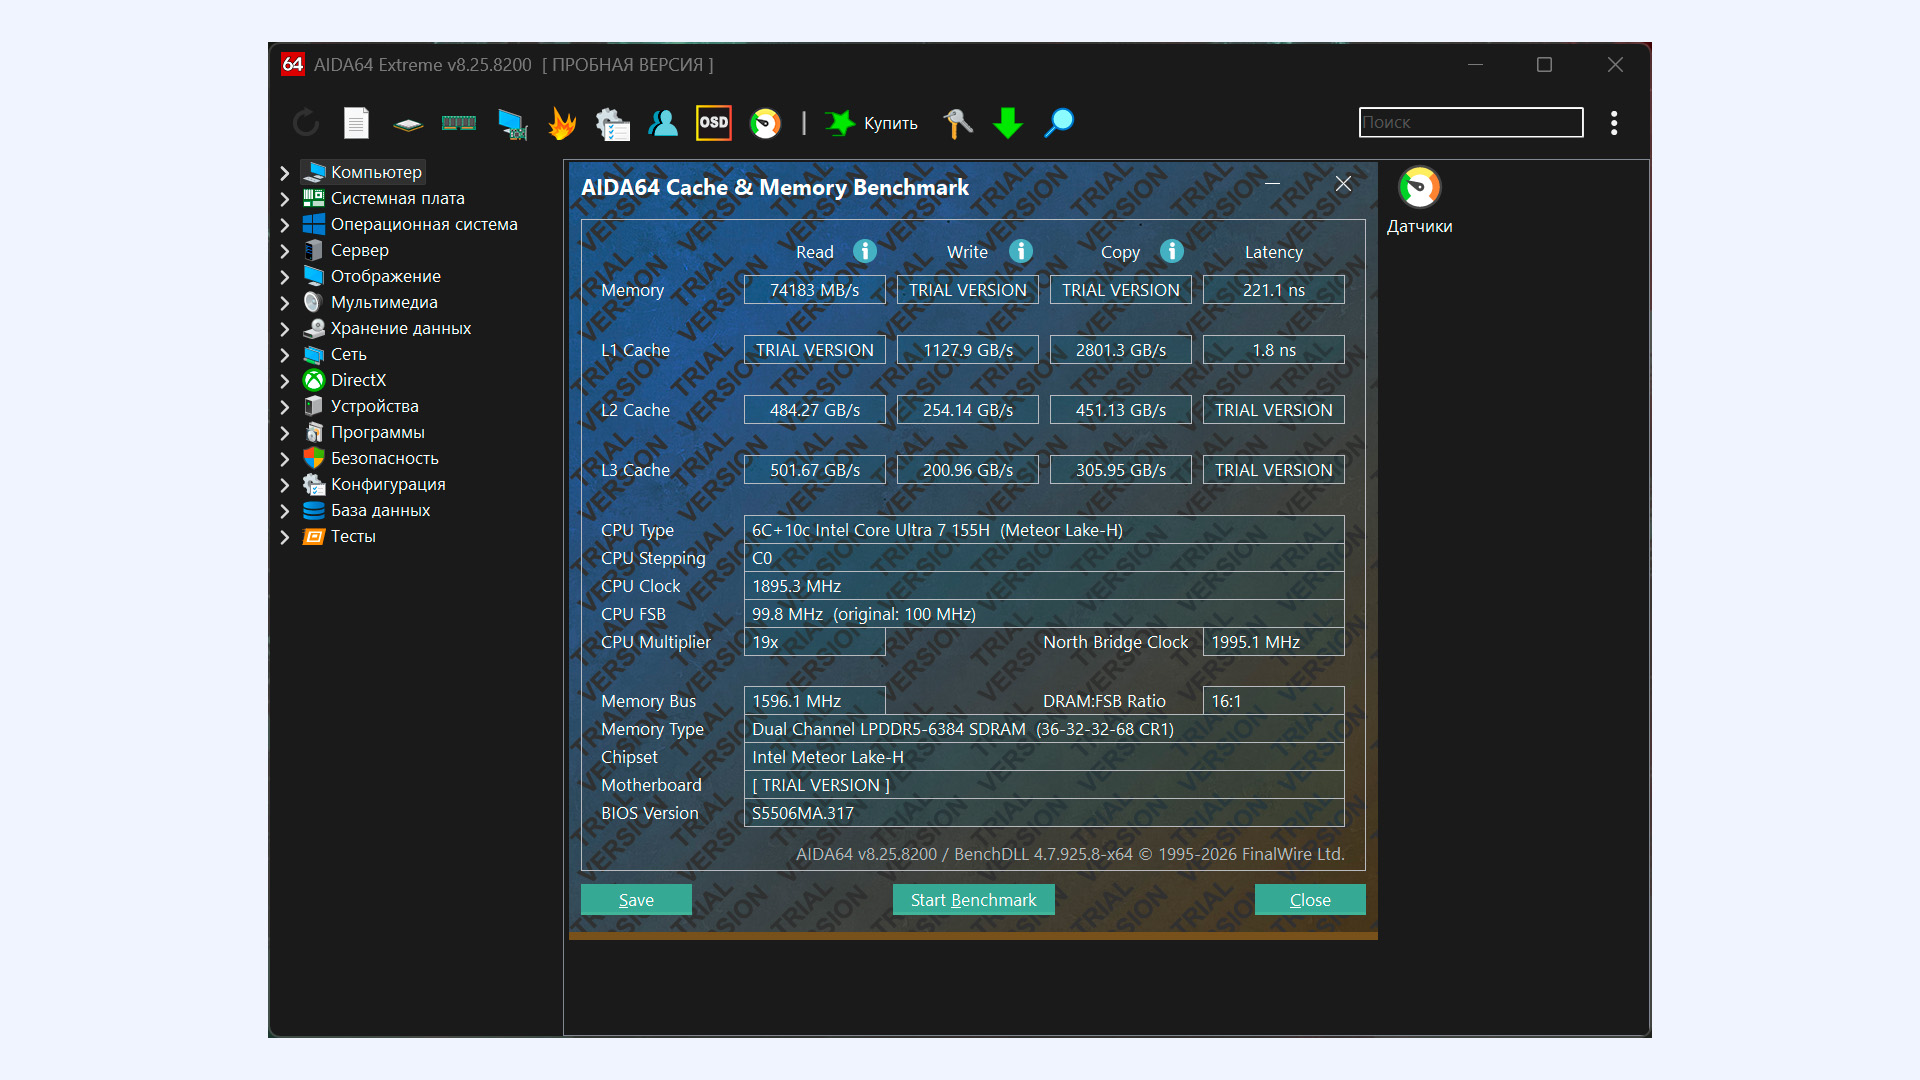The width and height of the screenshot is (1920, 1080).
Task: Click the Copy column info icon
Action: click(1172, 251)
